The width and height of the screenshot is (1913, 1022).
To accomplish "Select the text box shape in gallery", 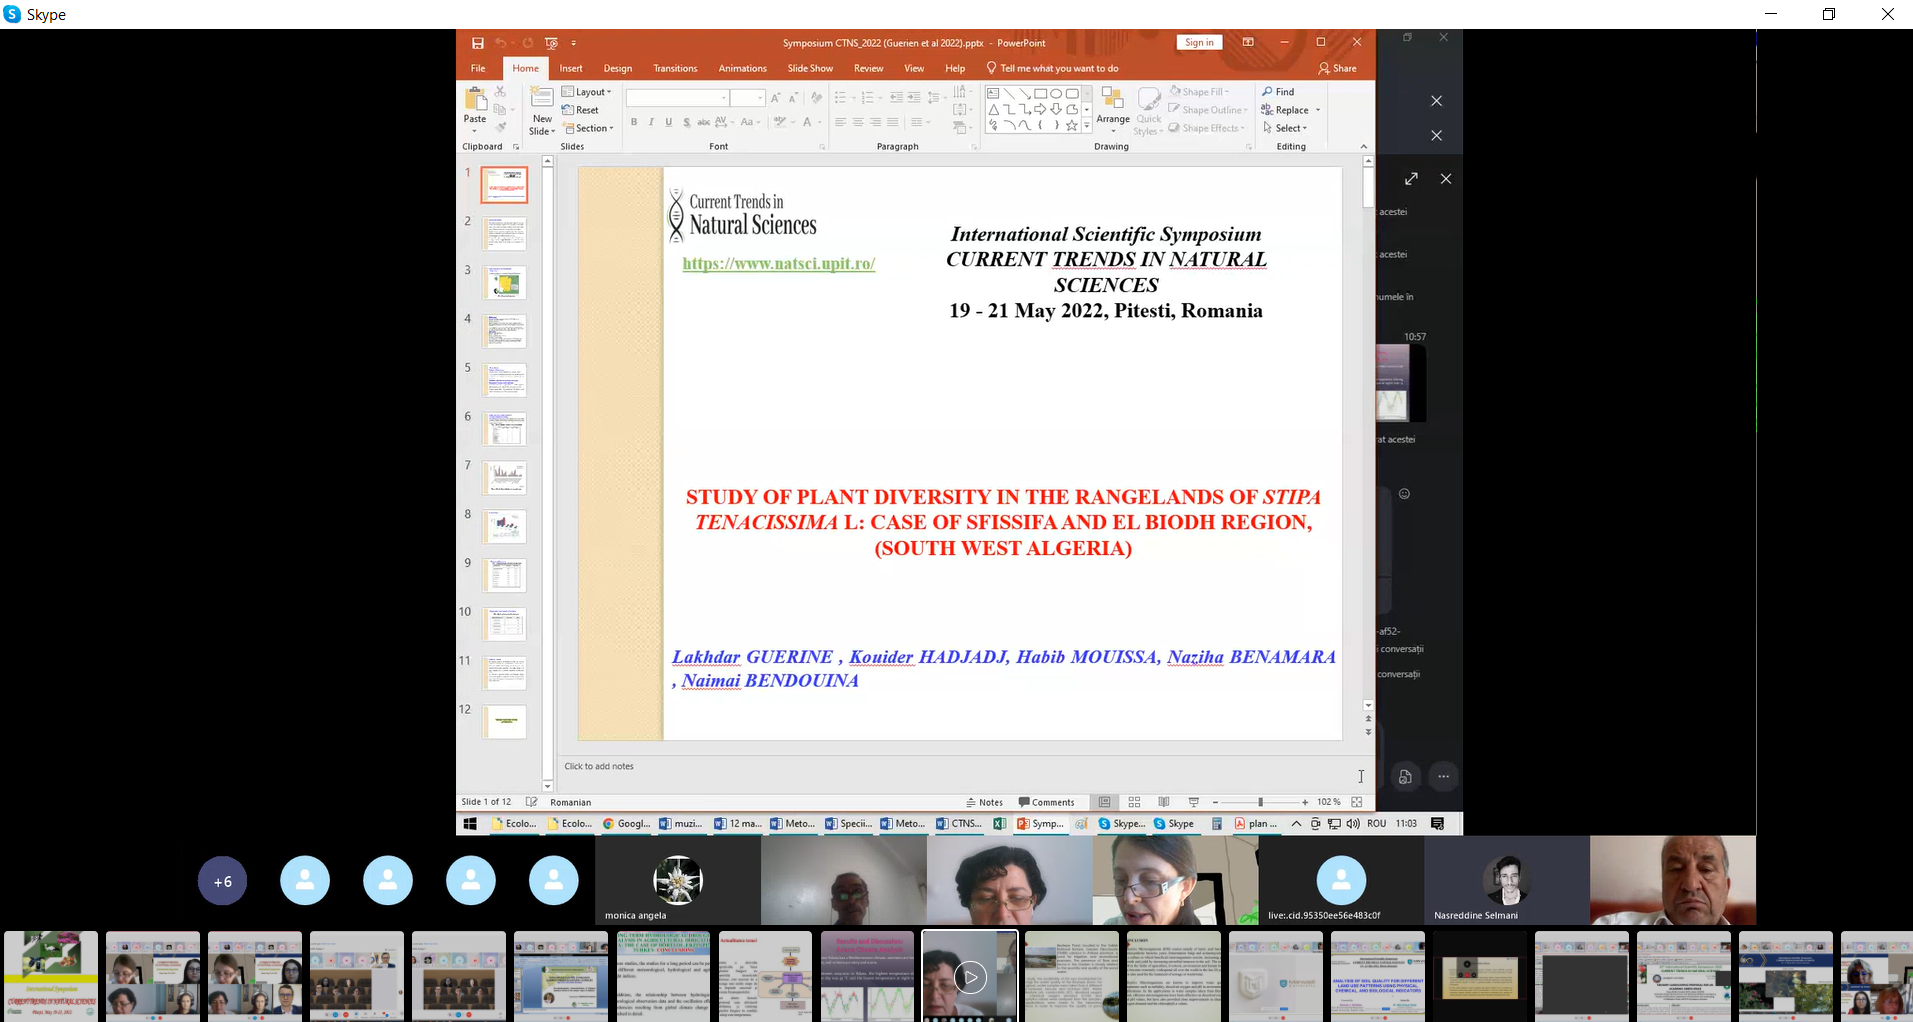I will pos(993,93).
